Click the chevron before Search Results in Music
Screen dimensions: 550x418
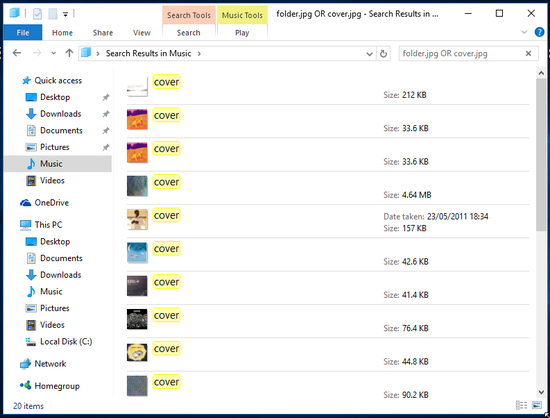click(98, 54)
